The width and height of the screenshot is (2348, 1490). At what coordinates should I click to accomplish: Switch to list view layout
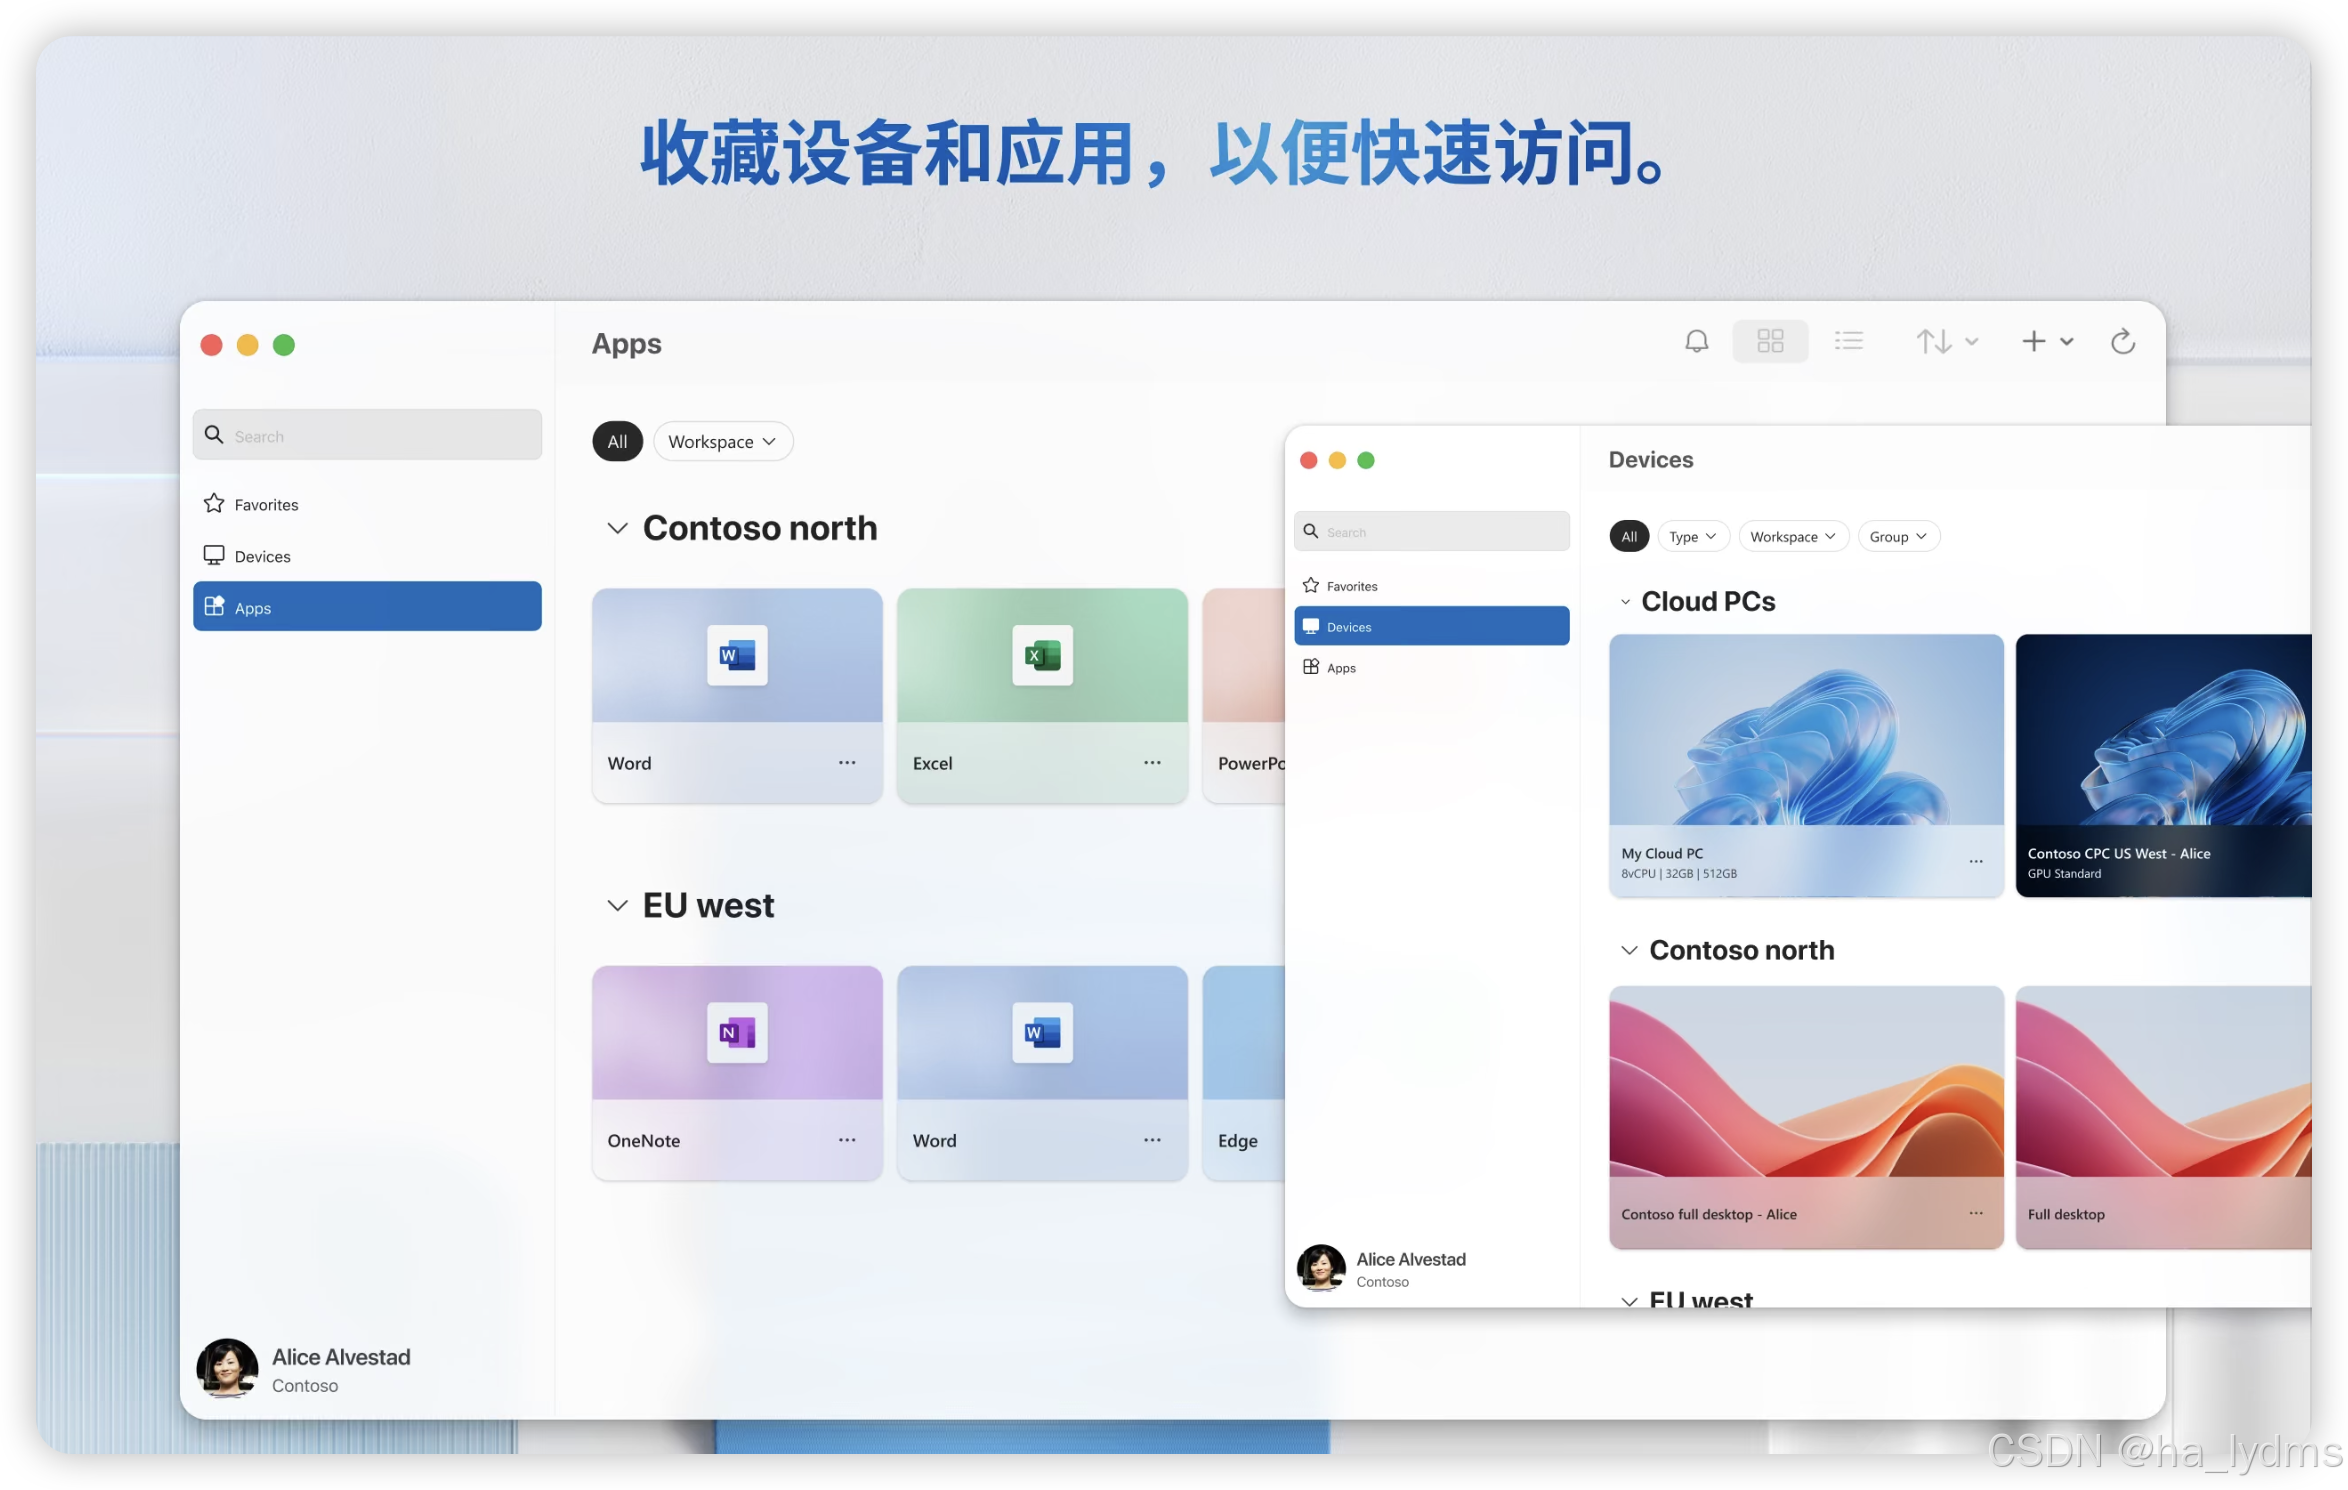[1848, 342]
